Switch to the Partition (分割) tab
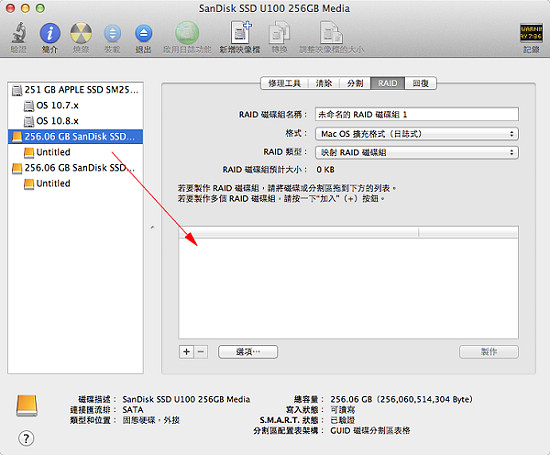This screenshot has height=455, width=550. coord(355,83)
